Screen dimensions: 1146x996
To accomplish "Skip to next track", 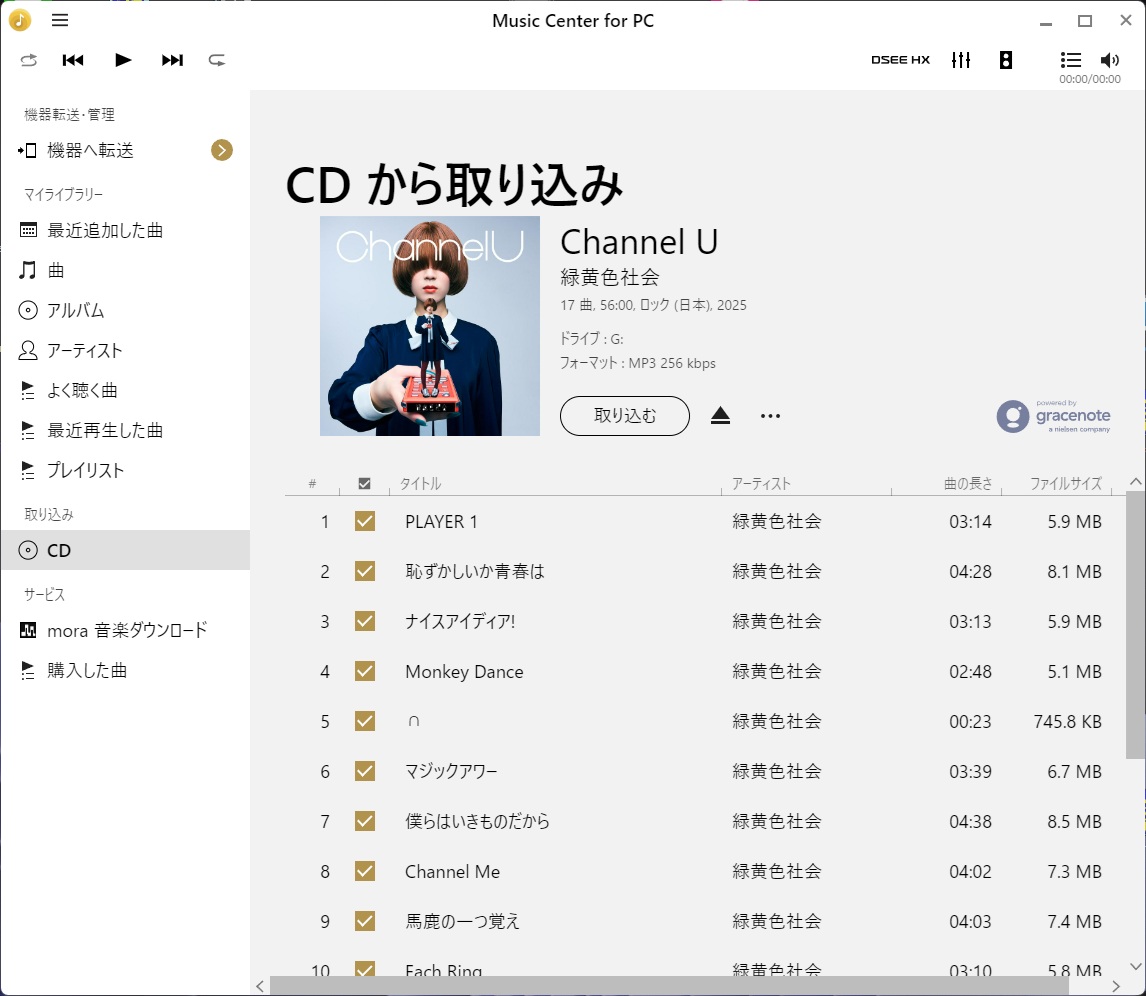I will tap(172, 60).
